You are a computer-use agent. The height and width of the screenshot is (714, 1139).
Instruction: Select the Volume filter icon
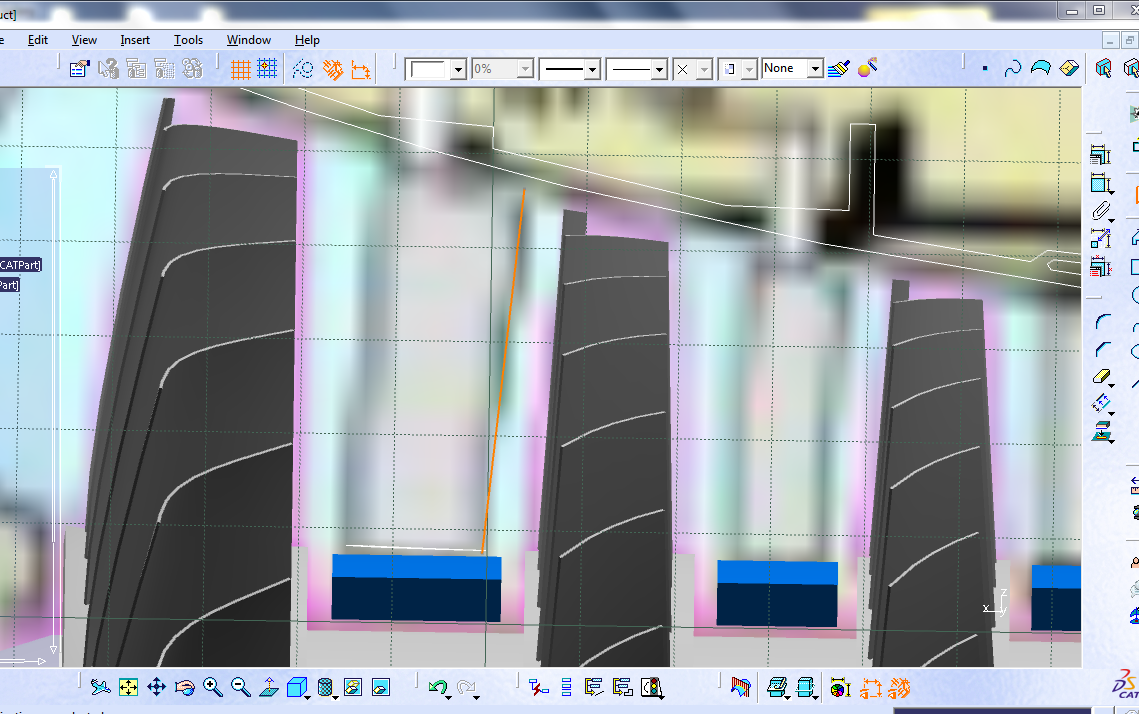point(1069,68)
